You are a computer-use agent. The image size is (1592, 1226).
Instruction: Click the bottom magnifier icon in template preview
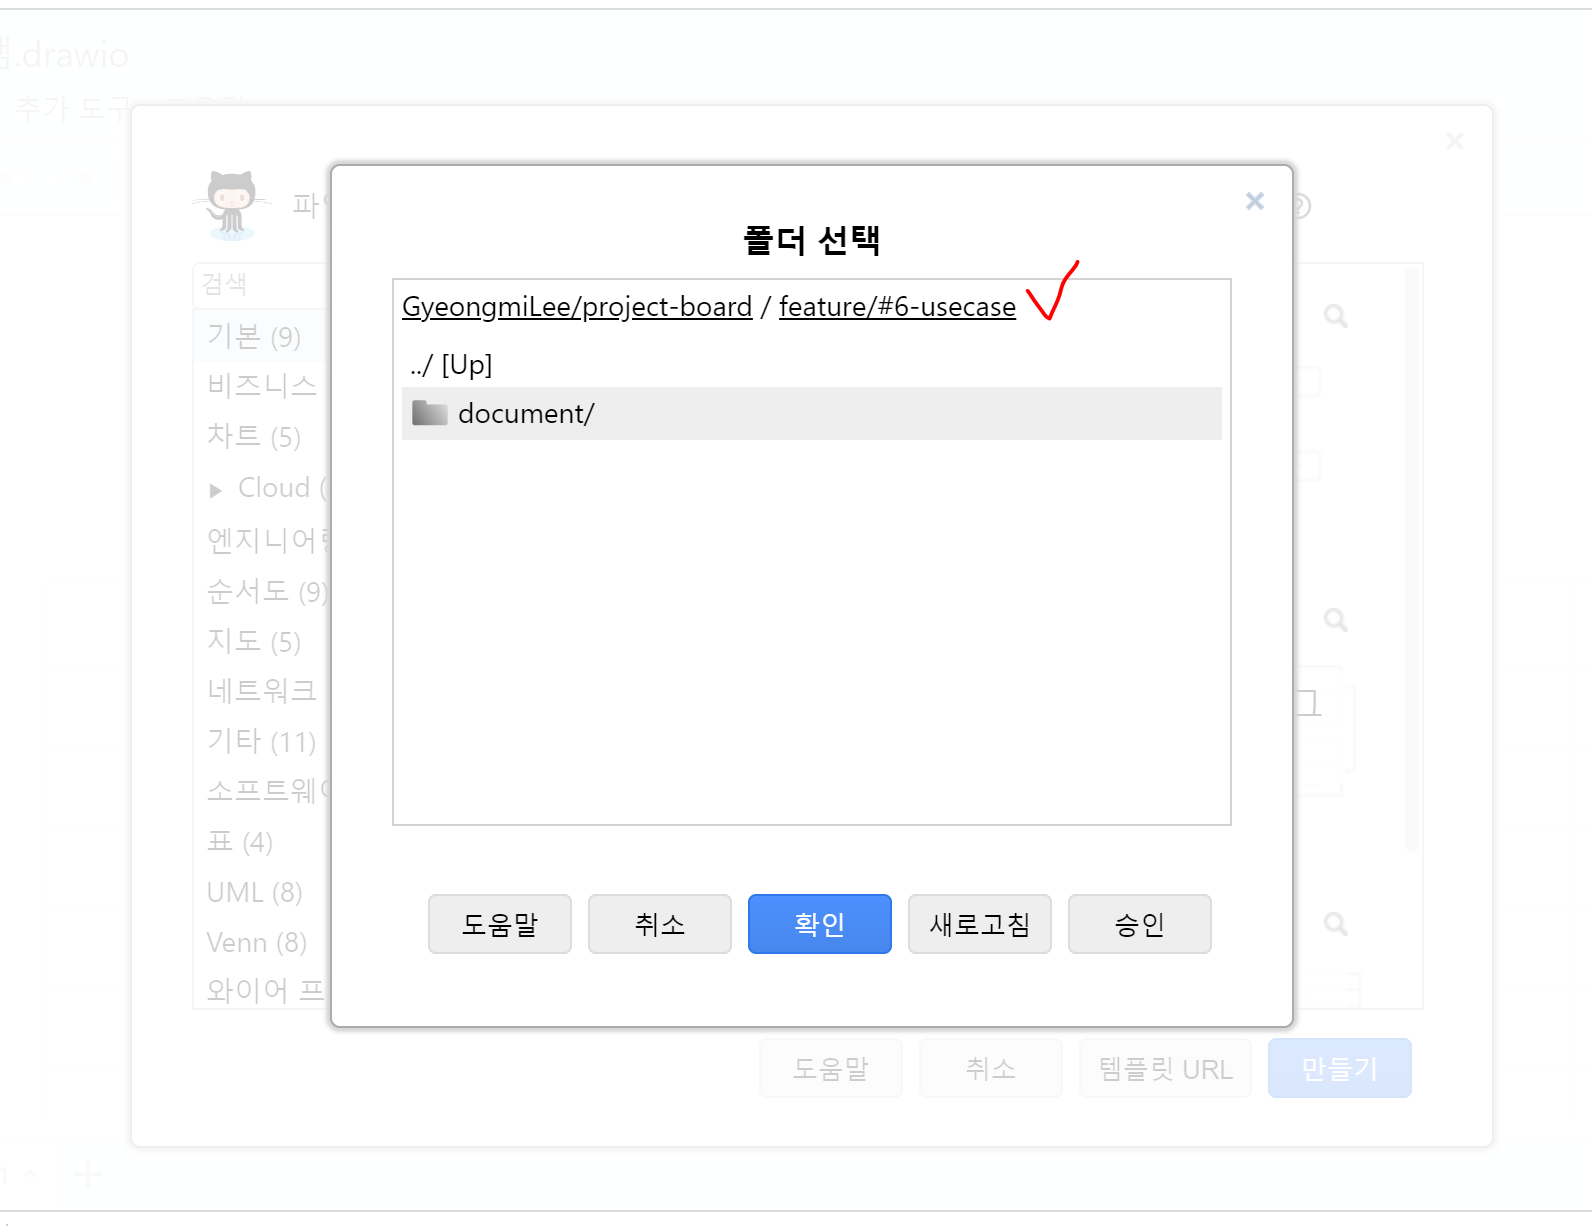pos(1336,924)
